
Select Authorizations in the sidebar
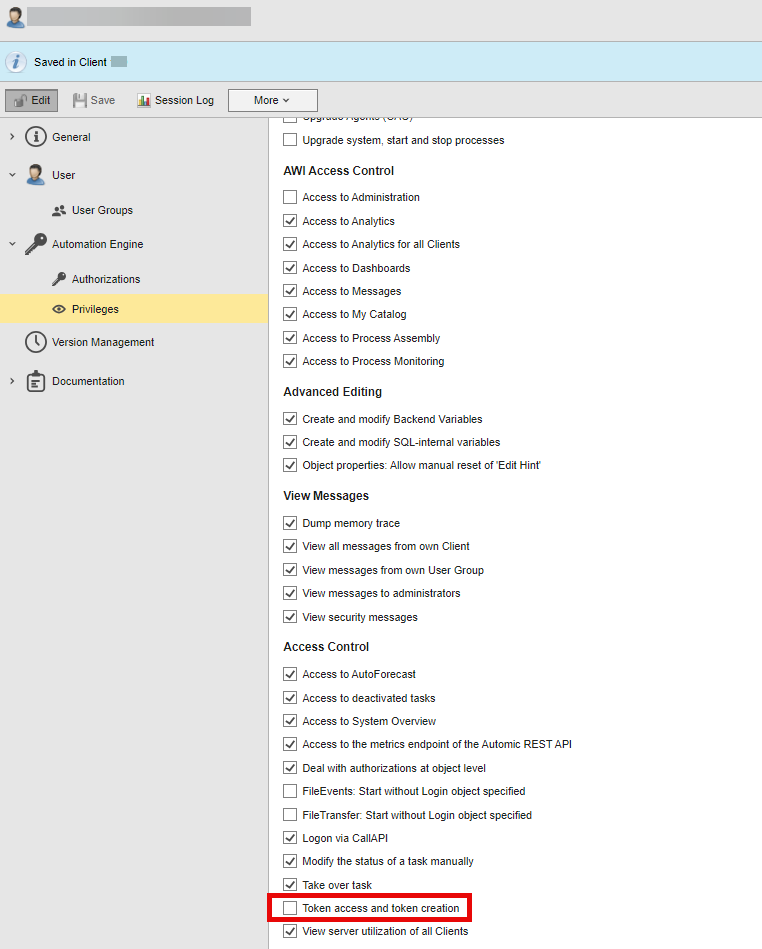pyautogui.click(x=105, y=279)
